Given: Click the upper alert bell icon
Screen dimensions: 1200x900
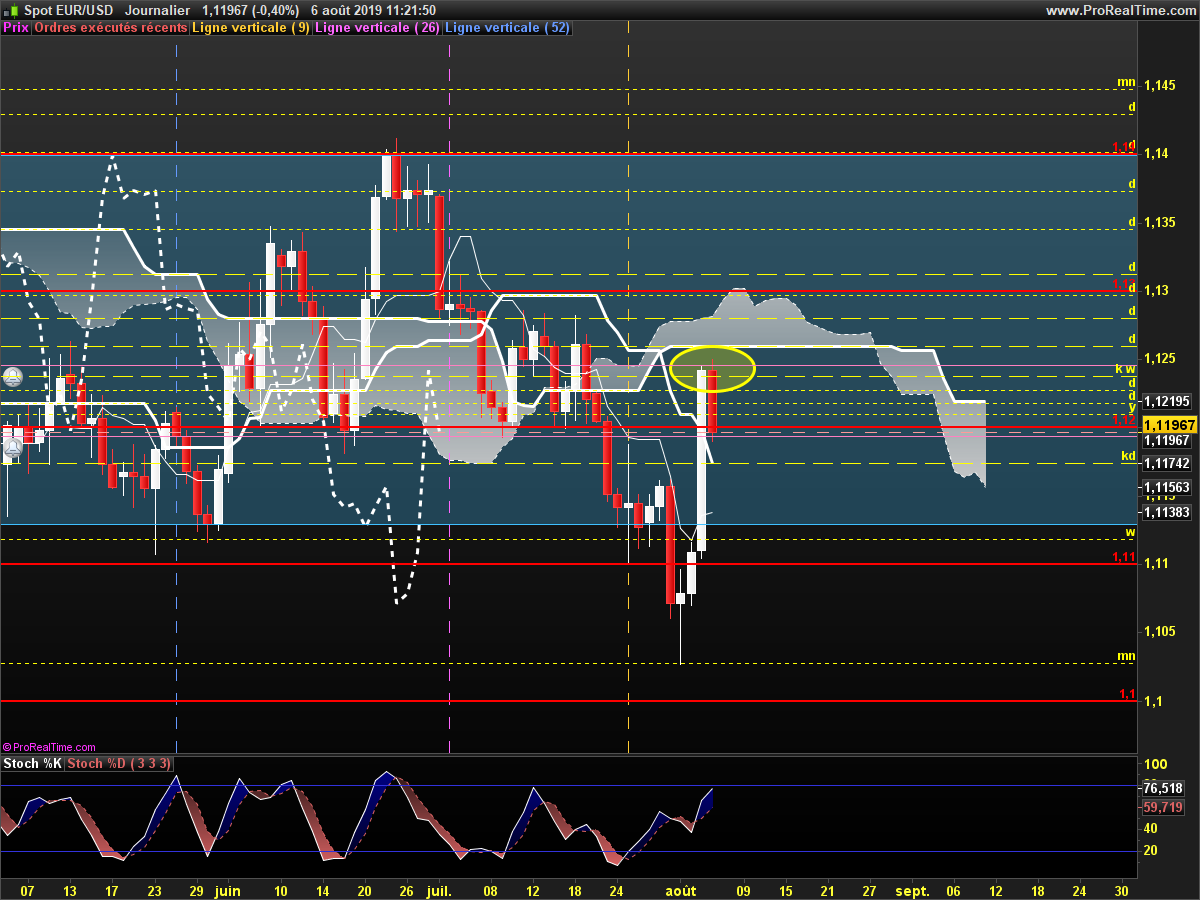Looking at the screenshot, I should (13, 378).
